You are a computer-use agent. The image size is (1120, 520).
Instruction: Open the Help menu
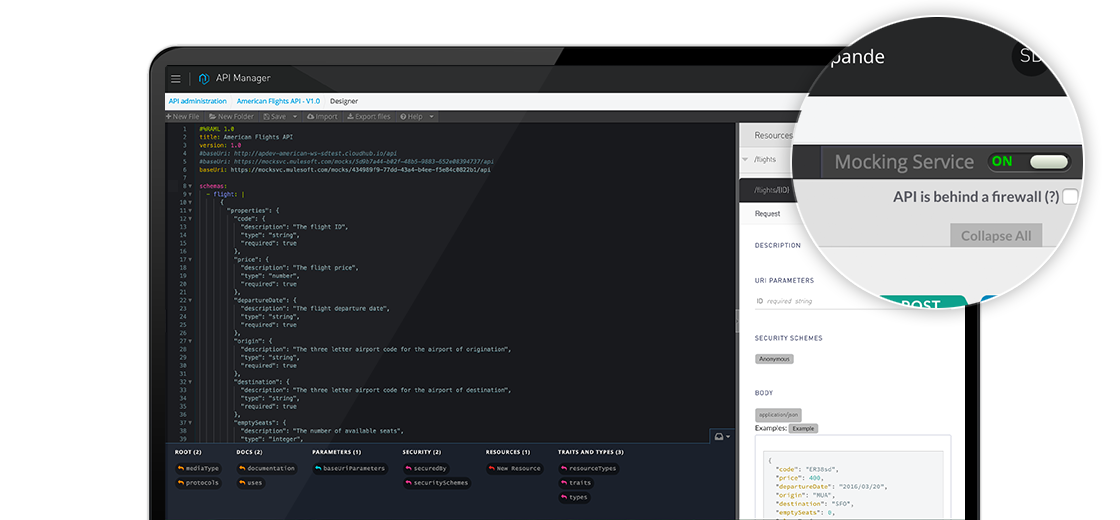(x=411, y=116)
